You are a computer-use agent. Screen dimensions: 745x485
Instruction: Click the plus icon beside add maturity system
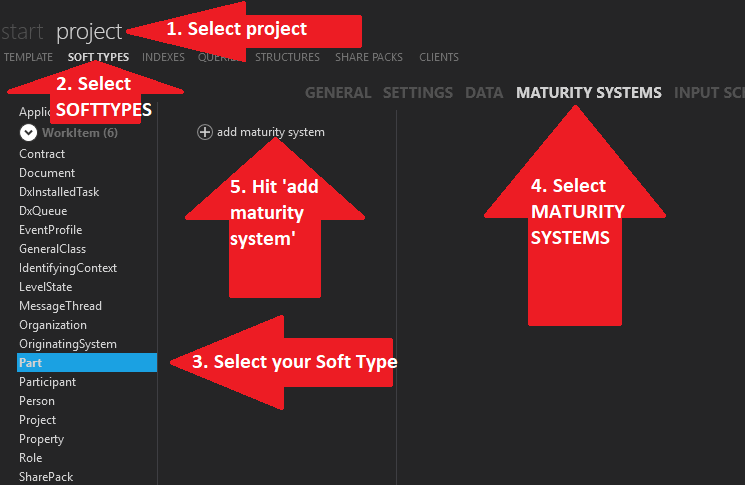[x=205, y=132]
